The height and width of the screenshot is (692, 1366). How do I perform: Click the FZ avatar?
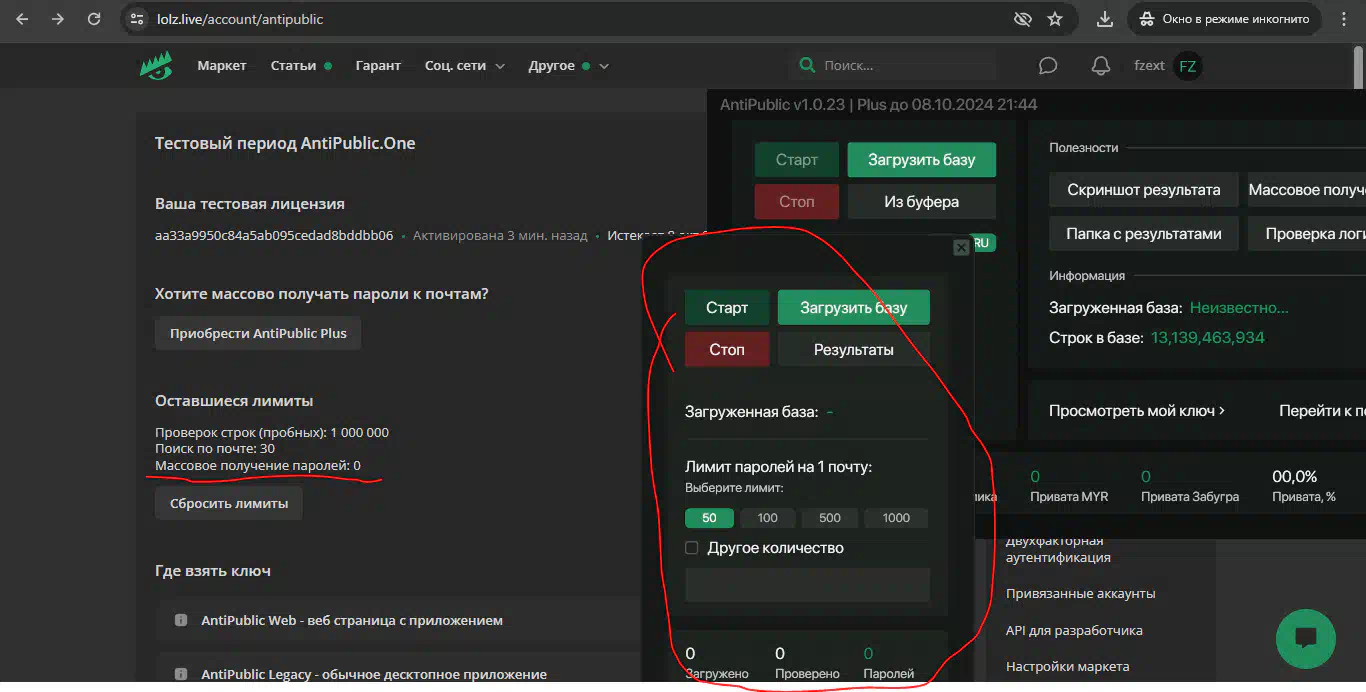click(x=1187, y=66)
